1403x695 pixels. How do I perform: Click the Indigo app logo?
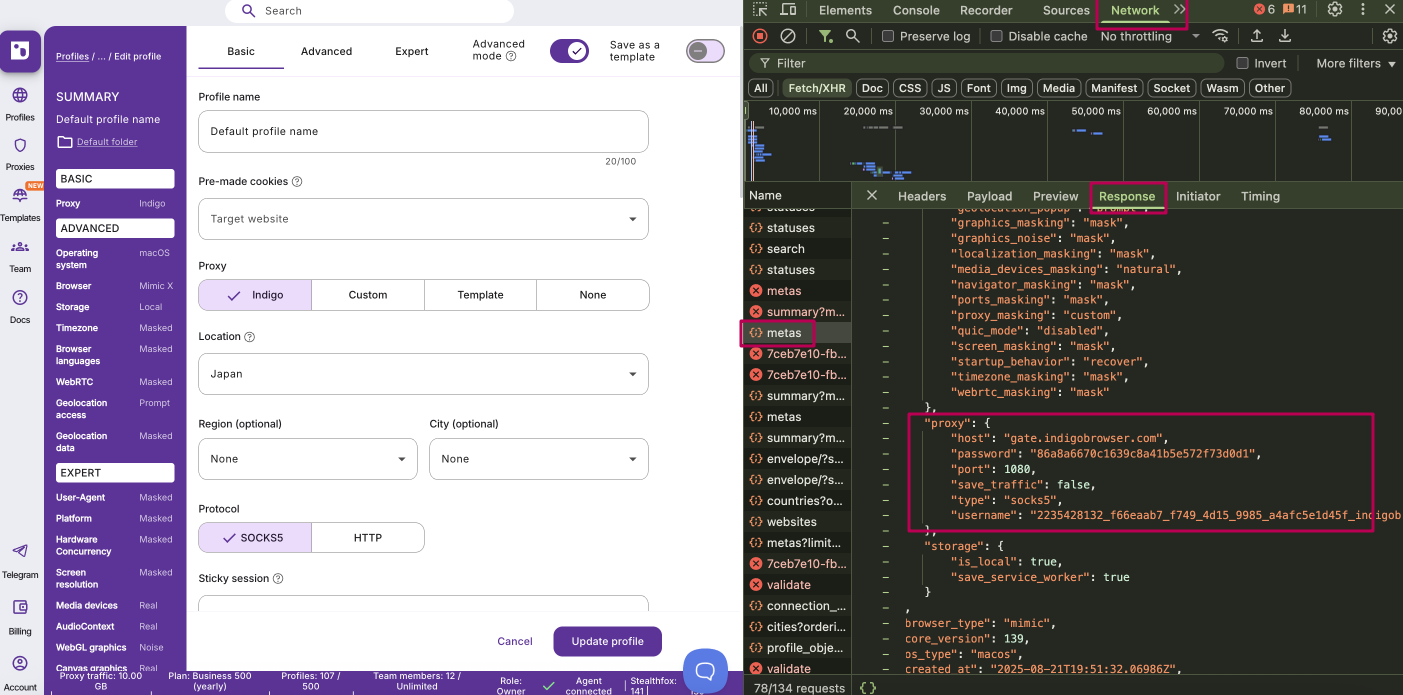pyautogui.click(x=20, y=51)
